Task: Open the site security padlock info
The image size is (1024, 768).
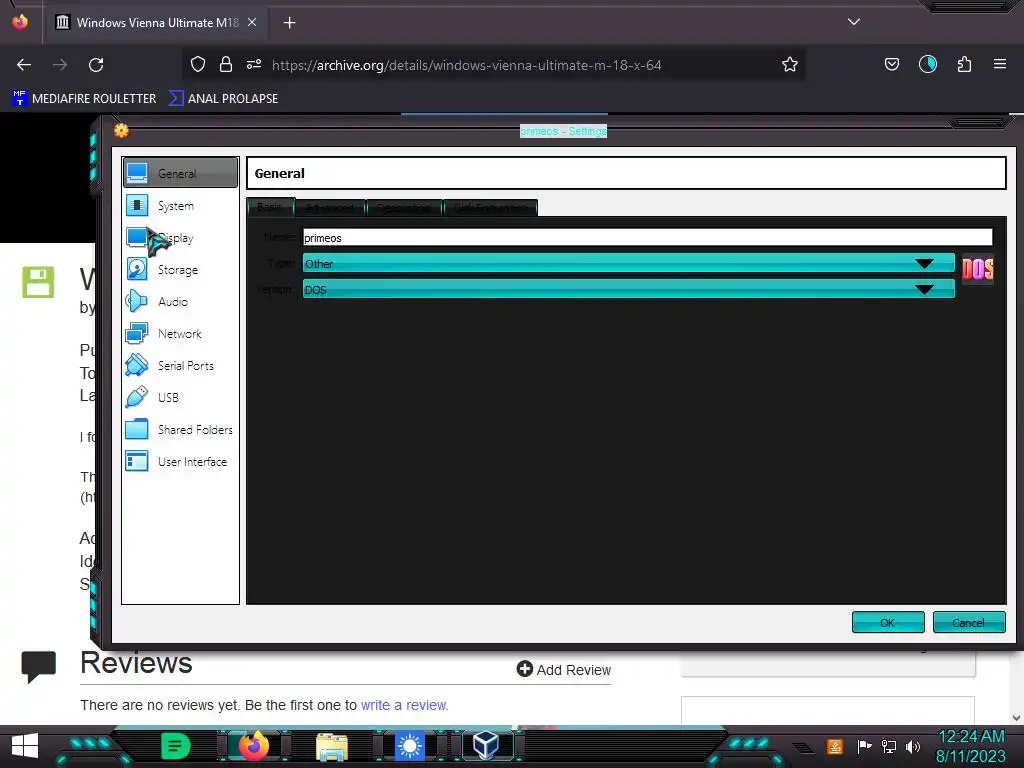Action: (x=226, y=65)
